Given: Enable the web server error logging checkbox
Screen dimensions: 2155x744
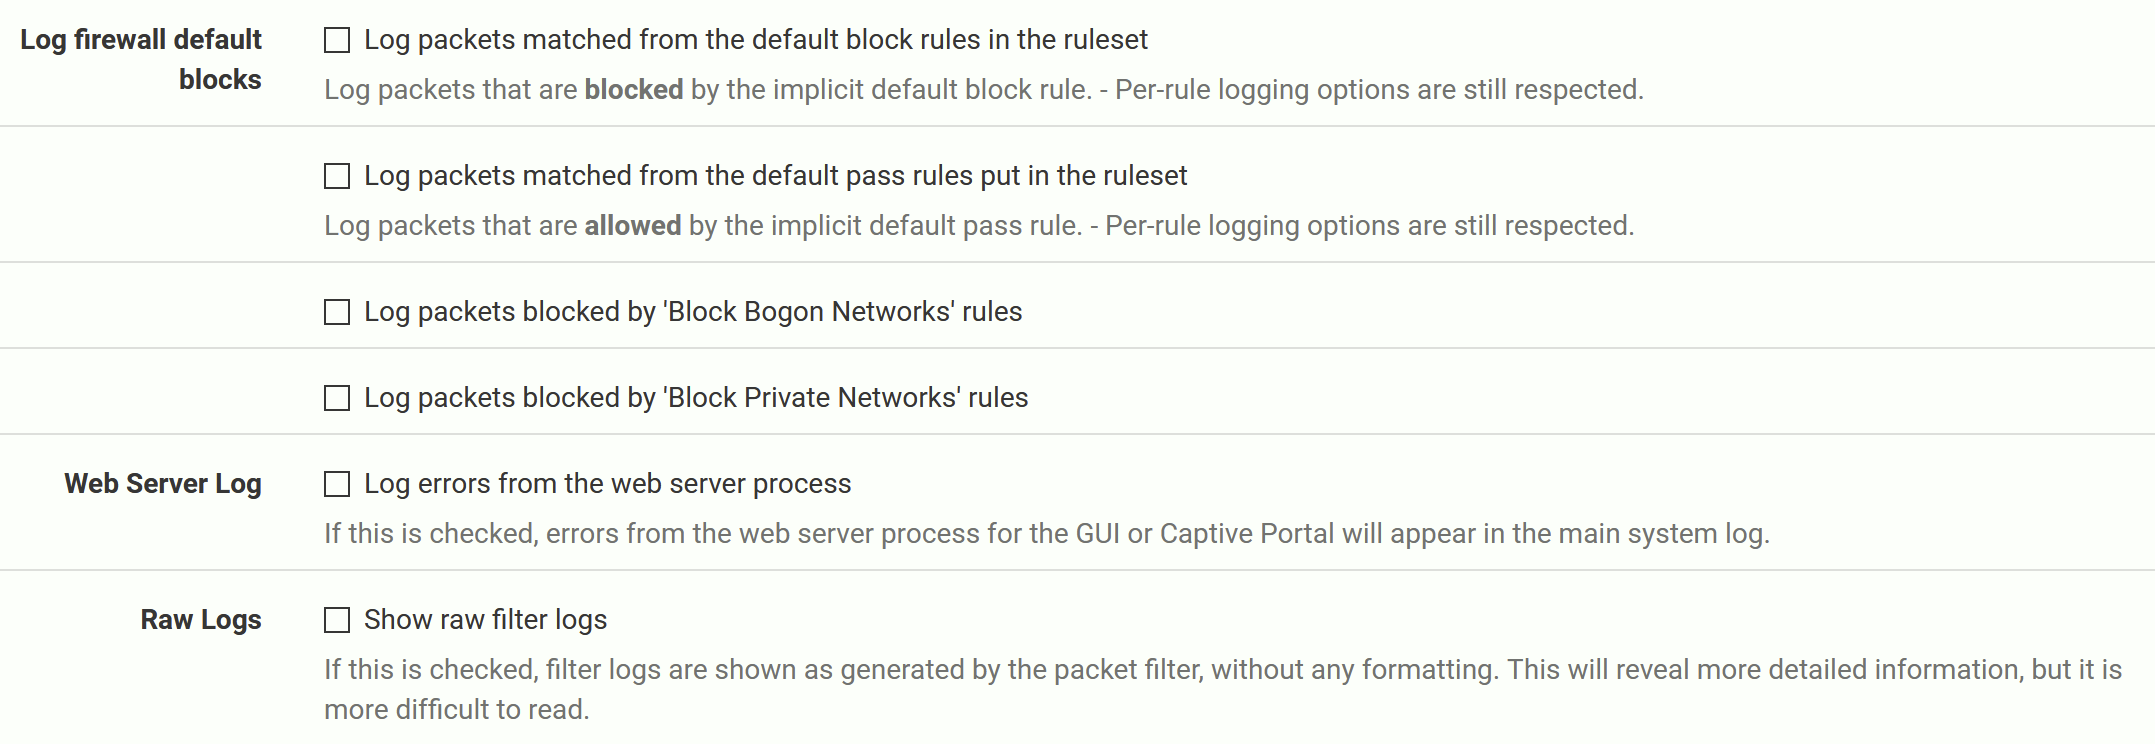Looking at the screenshot, I should [337, 484].
